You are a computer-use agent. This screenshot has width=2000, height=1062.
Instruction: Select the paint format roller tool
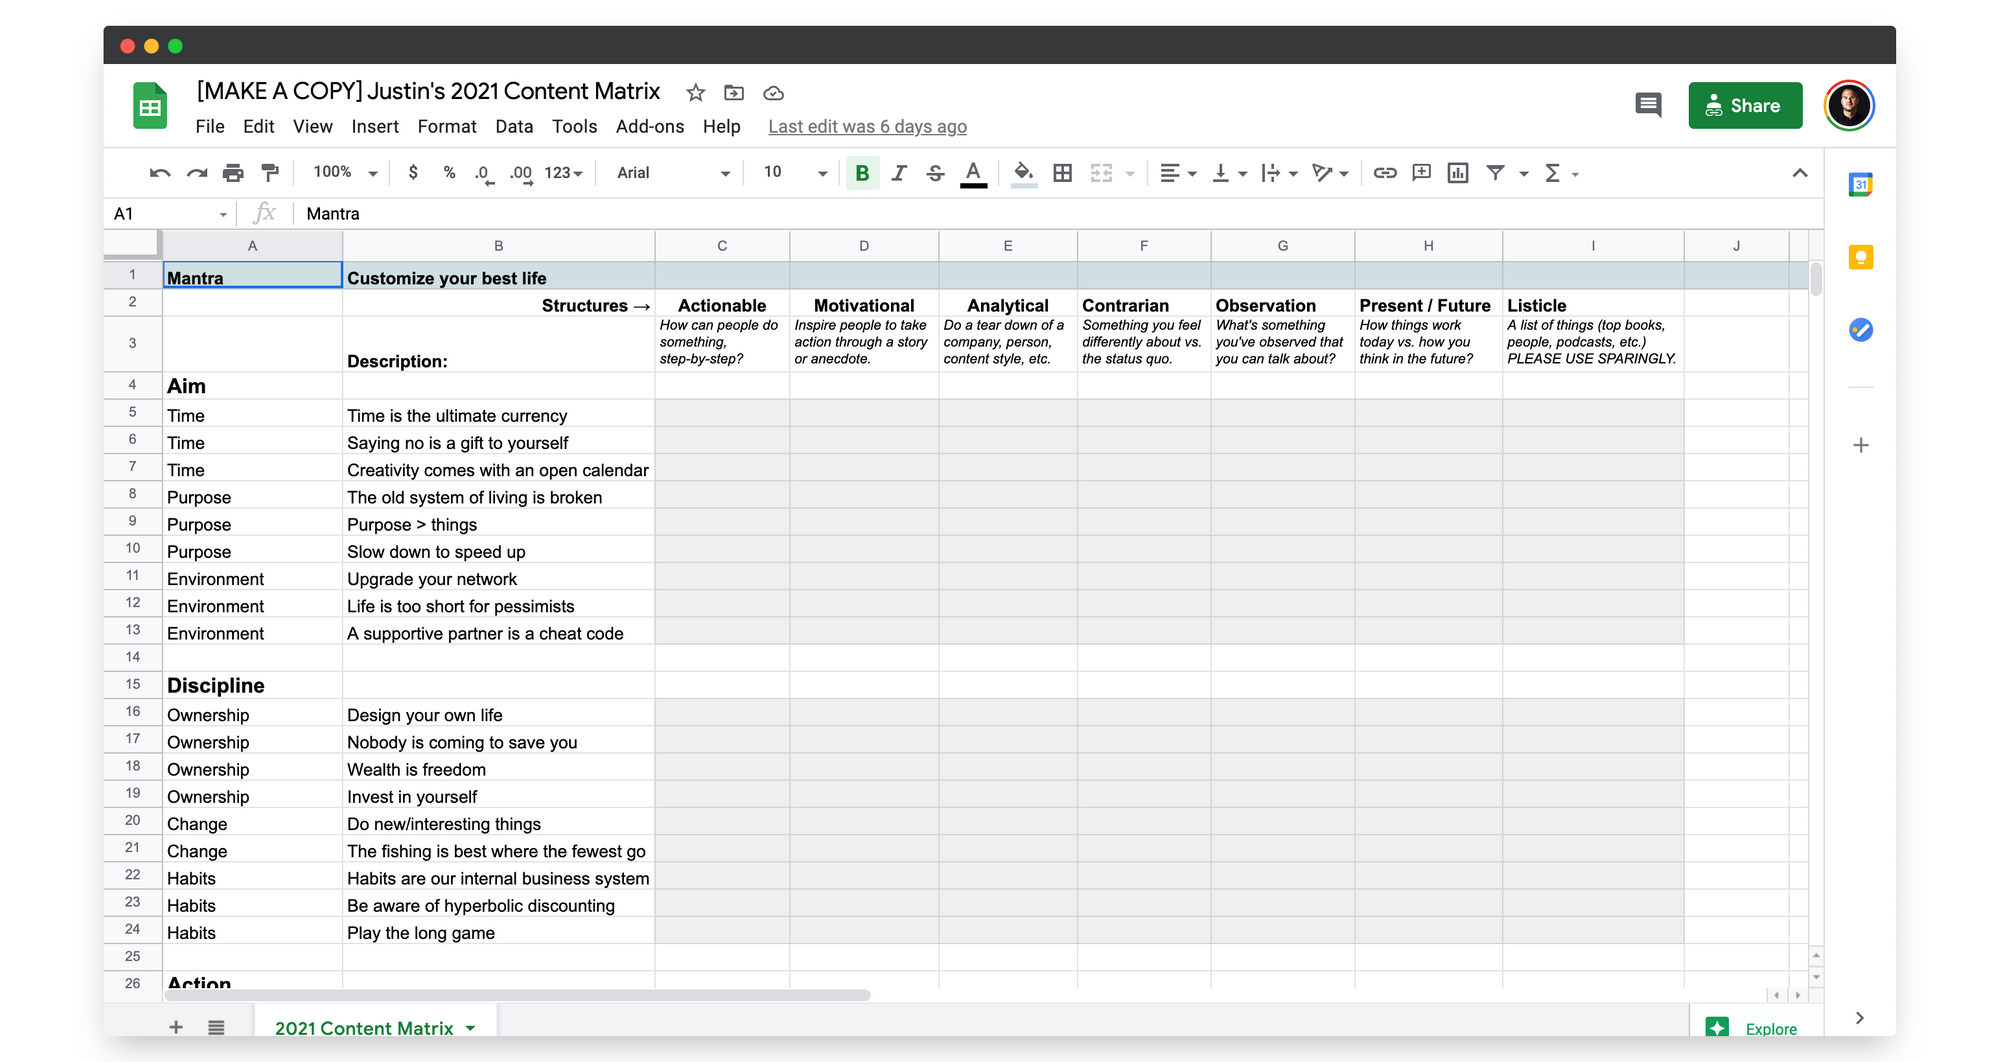pyautogui.click(x=270, y=173)
